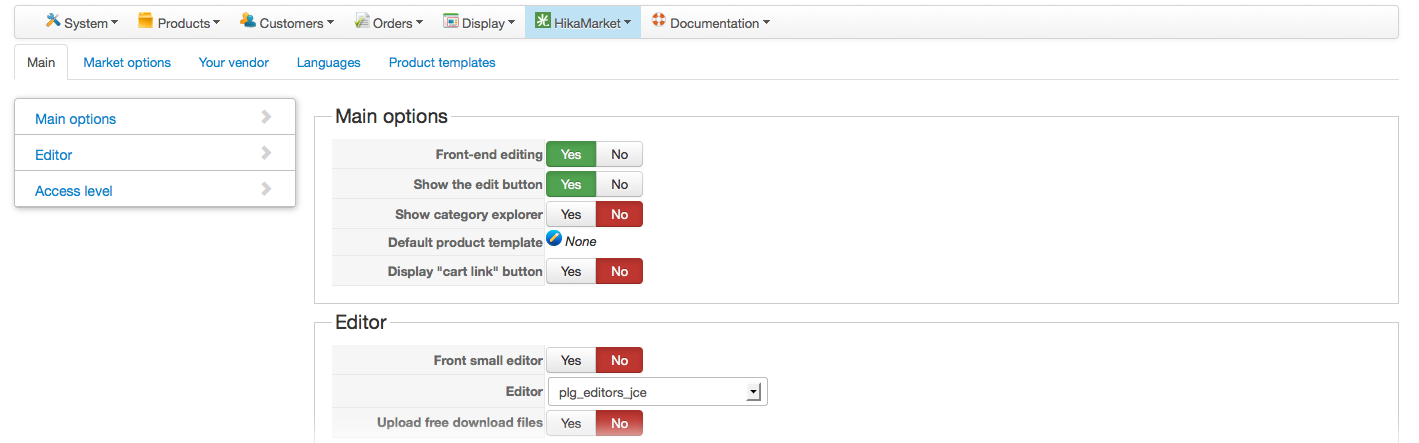The image size is (1419, 443).
Task: Expand the Main options sidebar arrow
Action: (x=266, y=118)
